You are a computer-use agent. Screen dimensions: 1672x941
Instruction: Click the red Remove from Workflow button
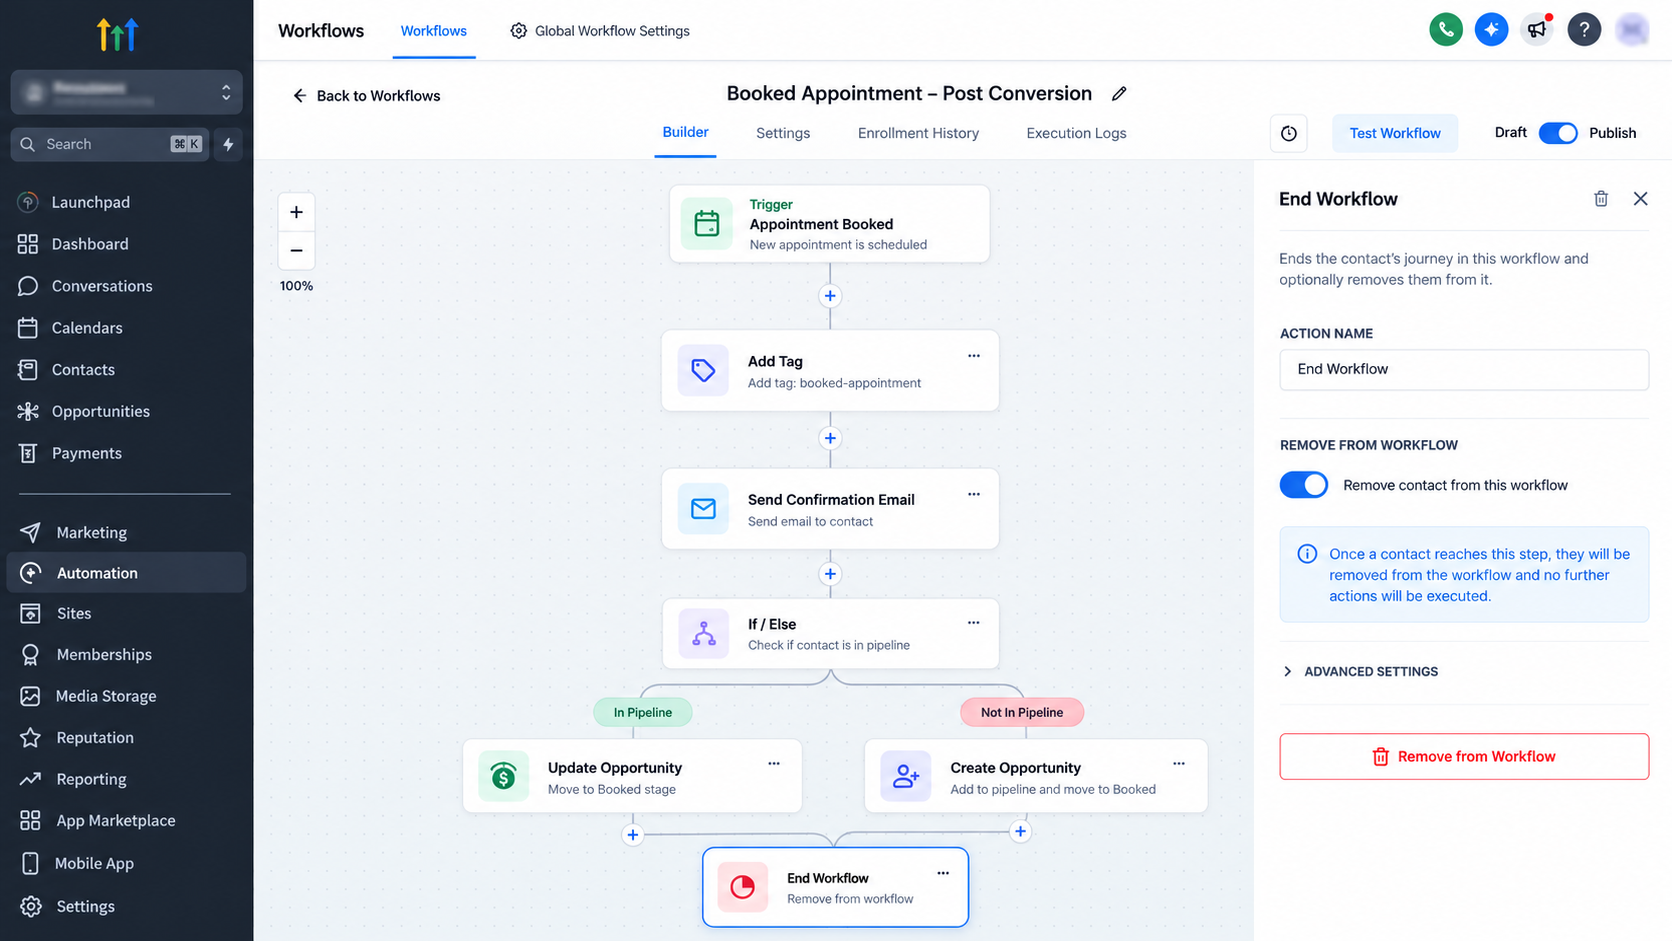(x=1464, y=757)
